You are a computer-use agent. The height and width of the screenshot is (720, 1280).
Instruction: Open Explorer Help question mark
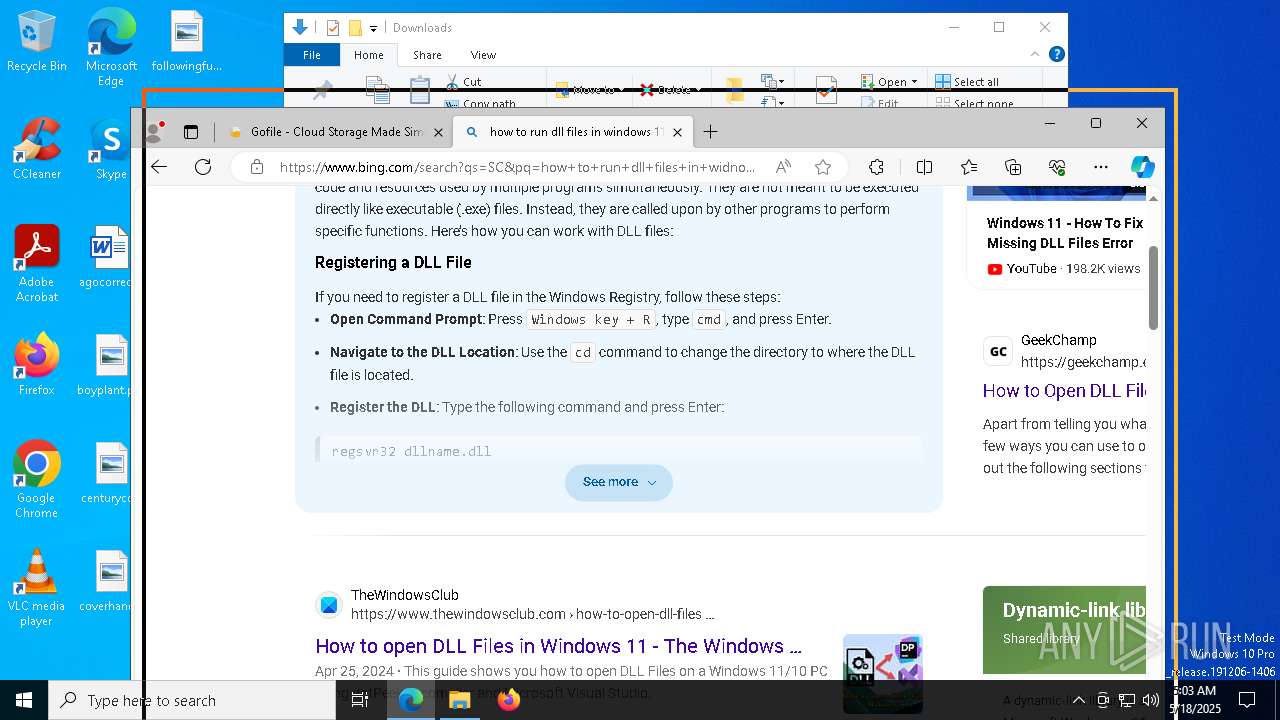click(1056, 54)
